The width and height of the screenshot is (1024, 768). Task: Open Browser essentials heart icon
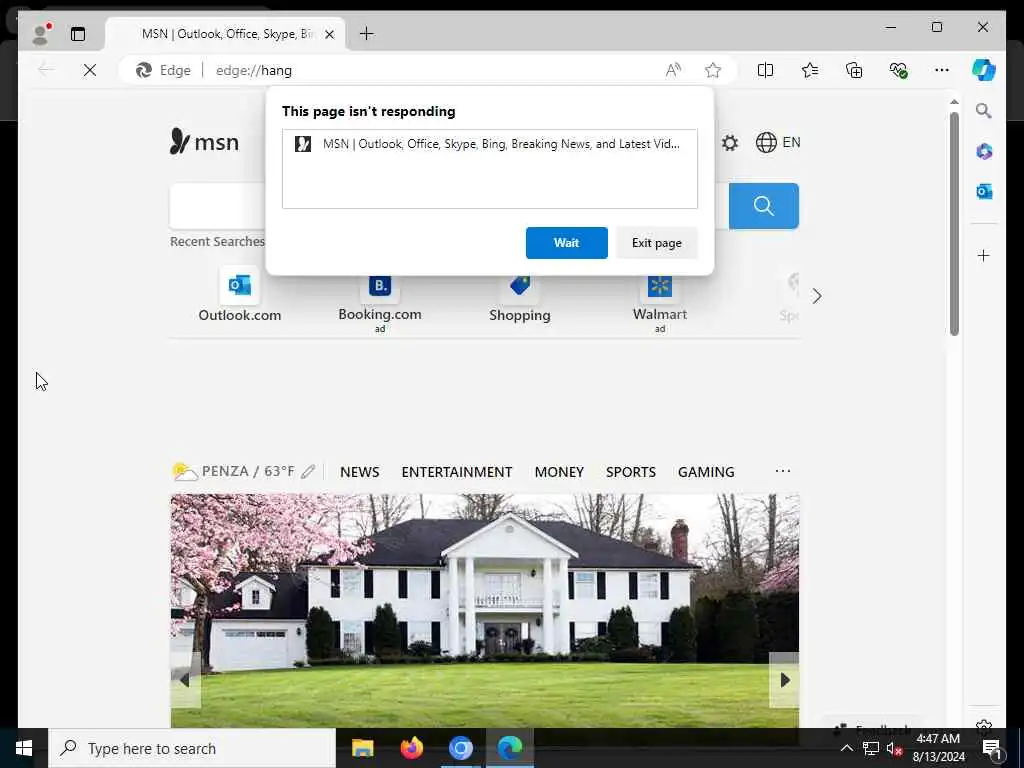point(899,70)
